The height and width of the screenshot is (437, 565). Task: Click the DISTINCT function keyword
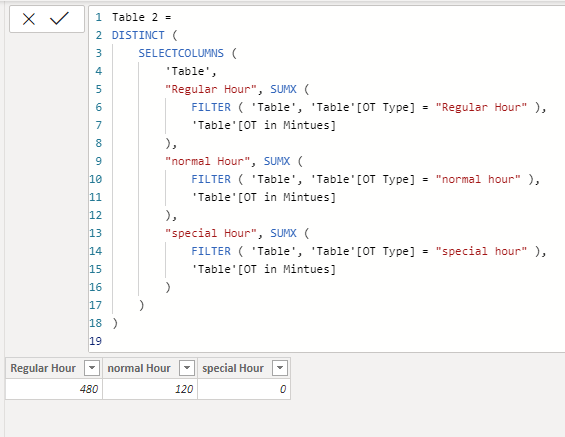click(x=138, y=35)
